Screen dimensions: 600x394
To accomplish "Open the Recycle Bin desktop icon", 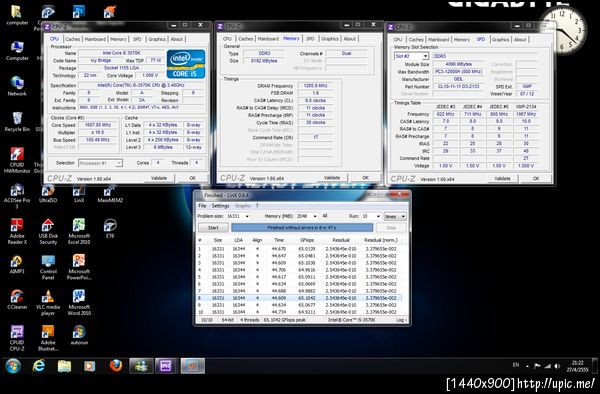I will tap(17, 122).
